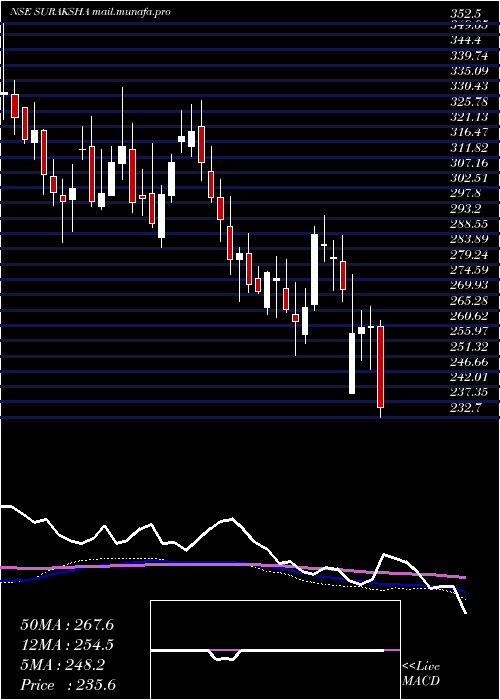Click the 339.74 price axis label
This screenshot has height=700, width=500.
(x=470, y=55)
